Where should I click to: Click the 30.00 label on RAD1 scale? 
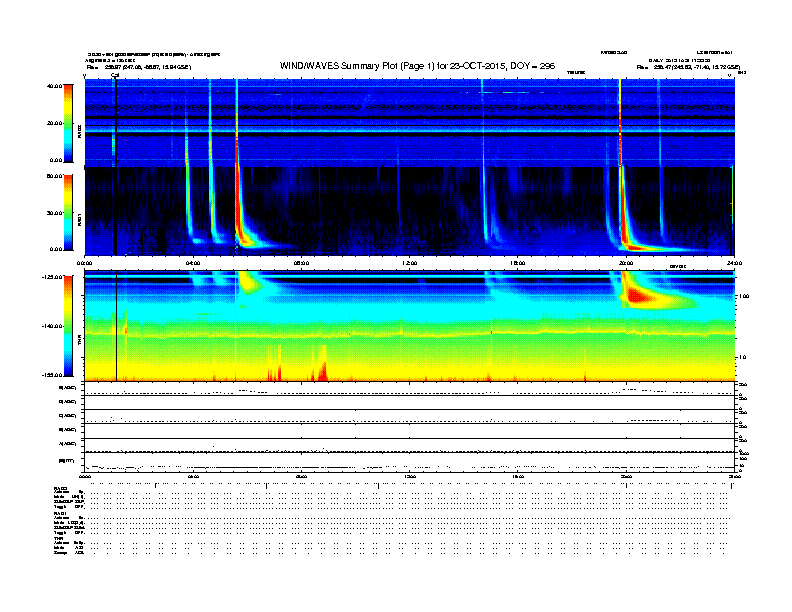54,213
